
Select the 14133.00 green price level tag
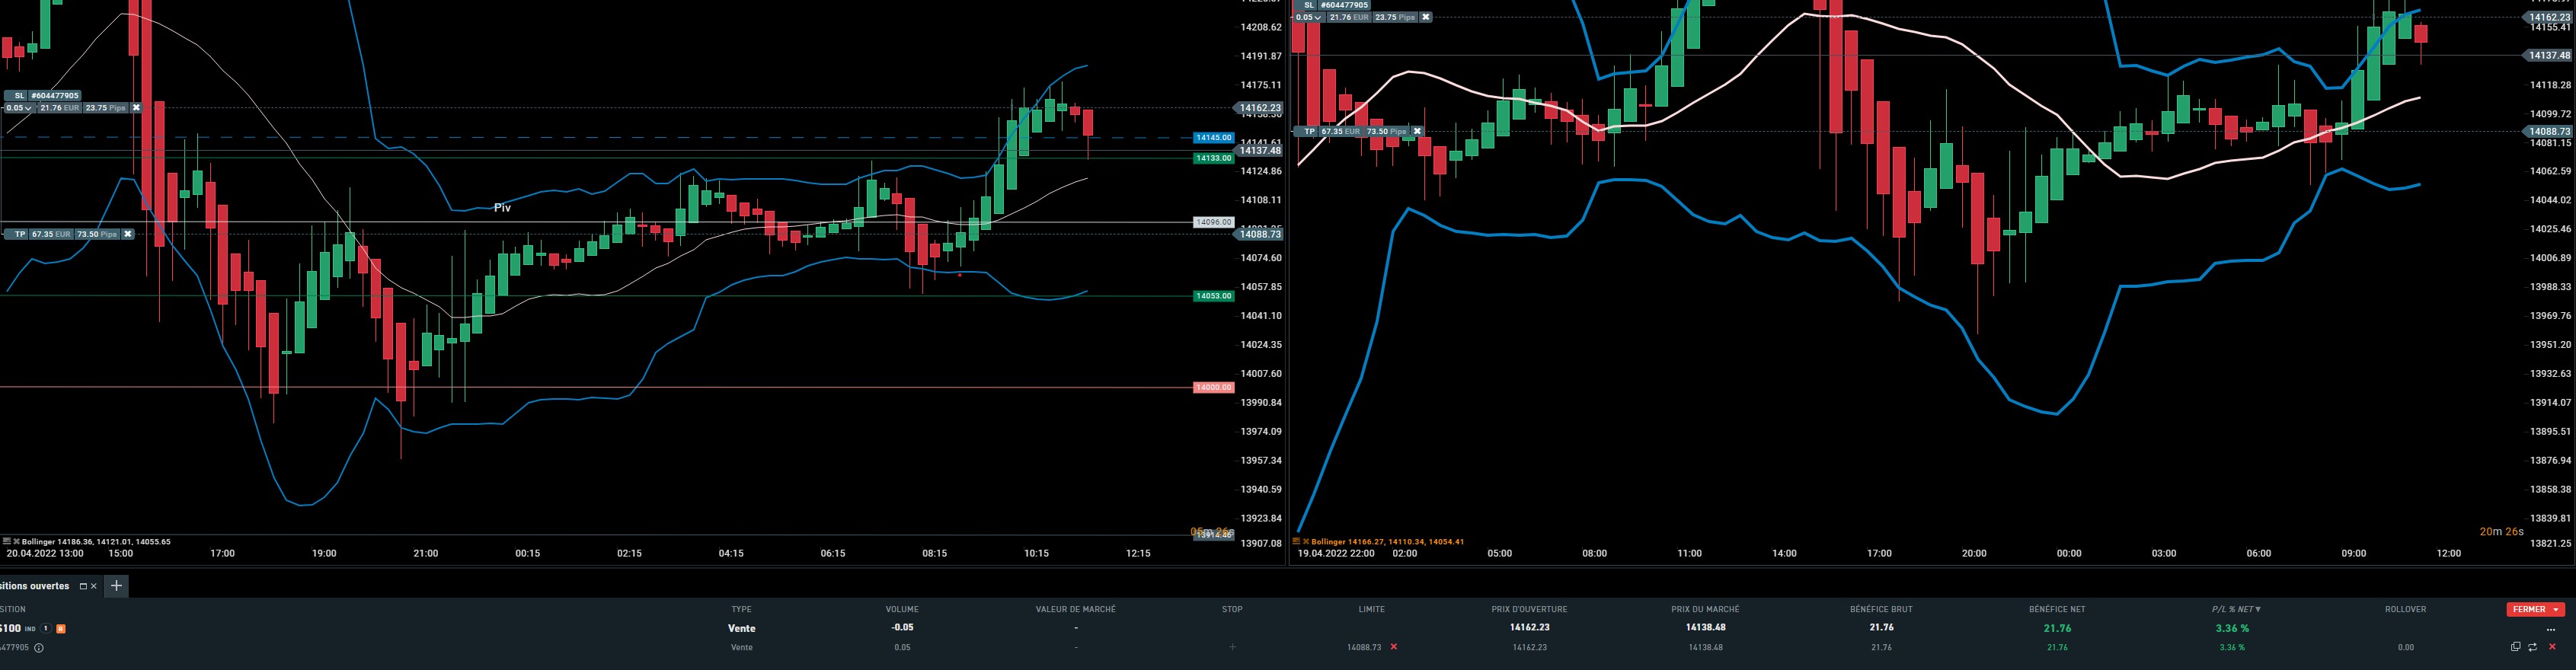(x=1214, y=158)
